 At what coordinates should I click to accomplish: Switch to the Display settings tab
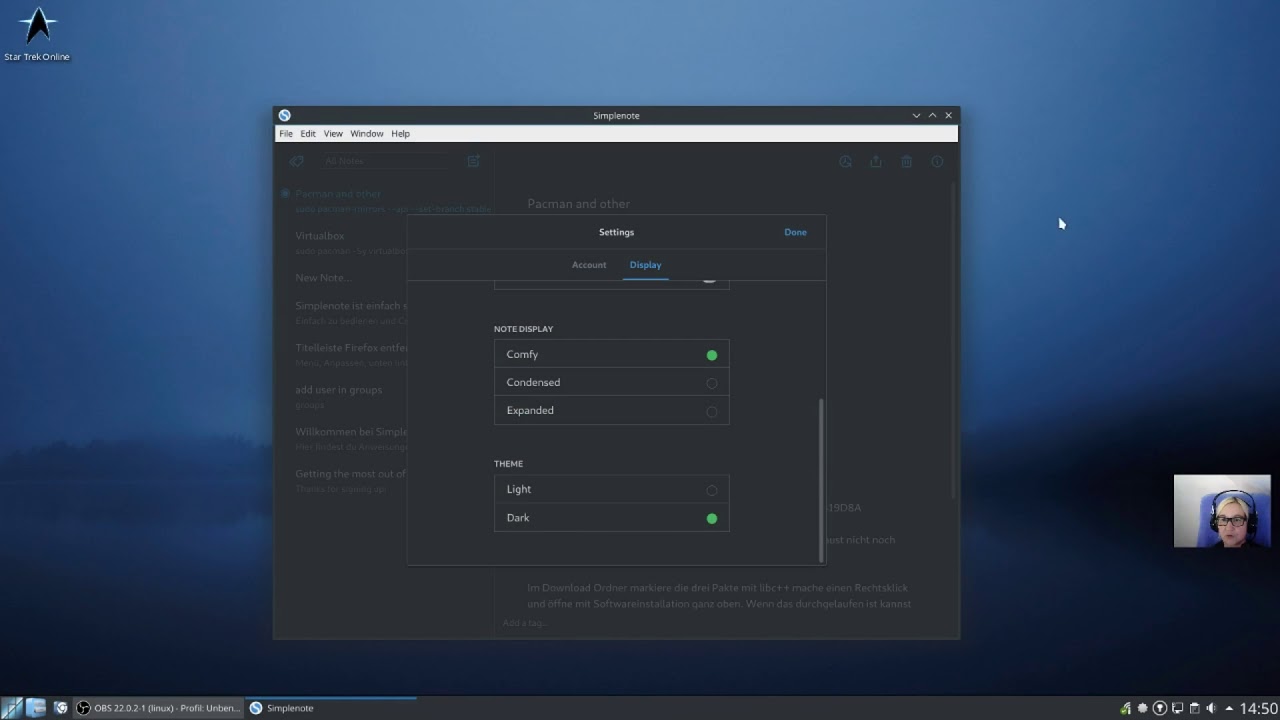pos(645,265)
